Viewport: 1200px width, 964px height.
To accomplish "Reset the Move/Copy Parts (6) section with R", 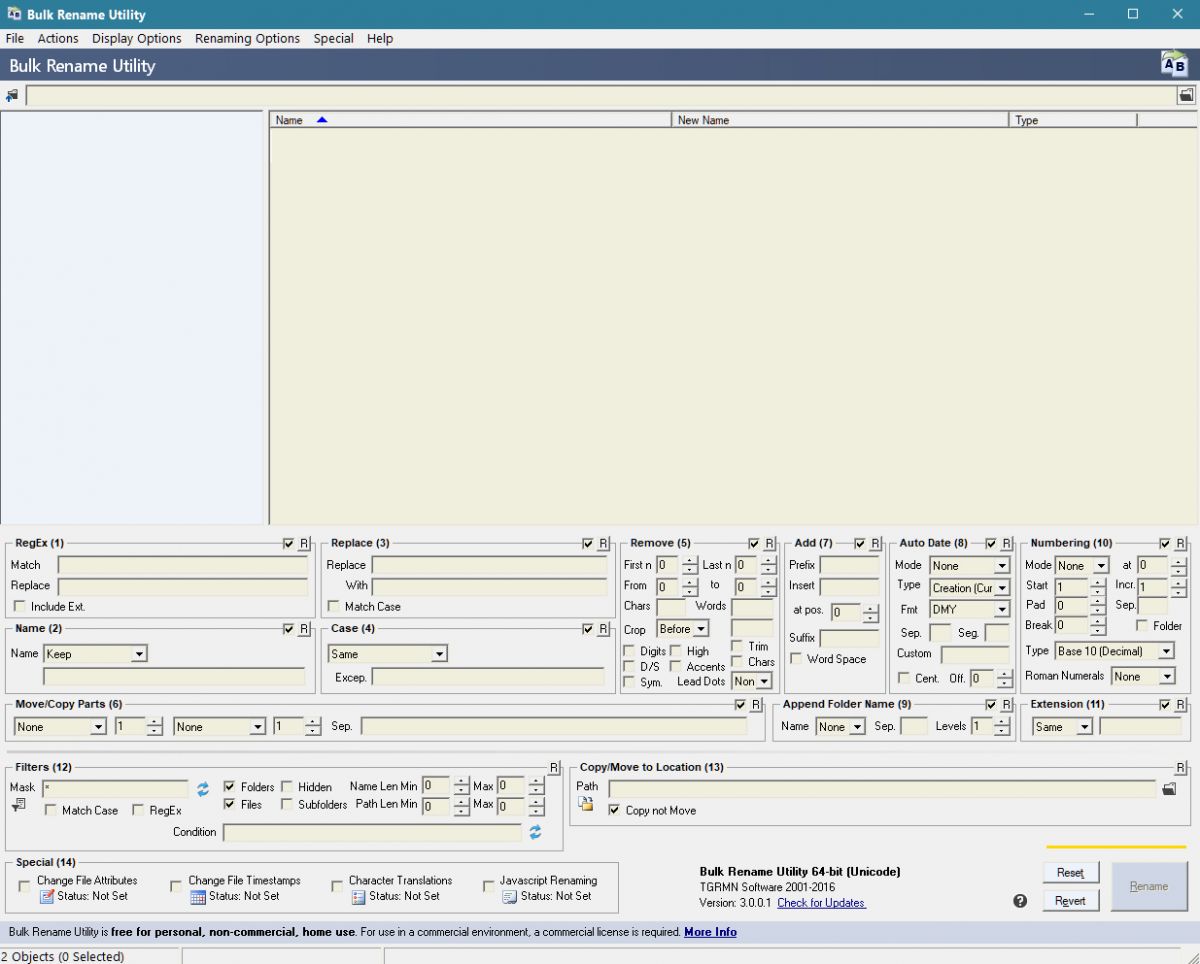I will pyautogui.click(x=756, y=705).
